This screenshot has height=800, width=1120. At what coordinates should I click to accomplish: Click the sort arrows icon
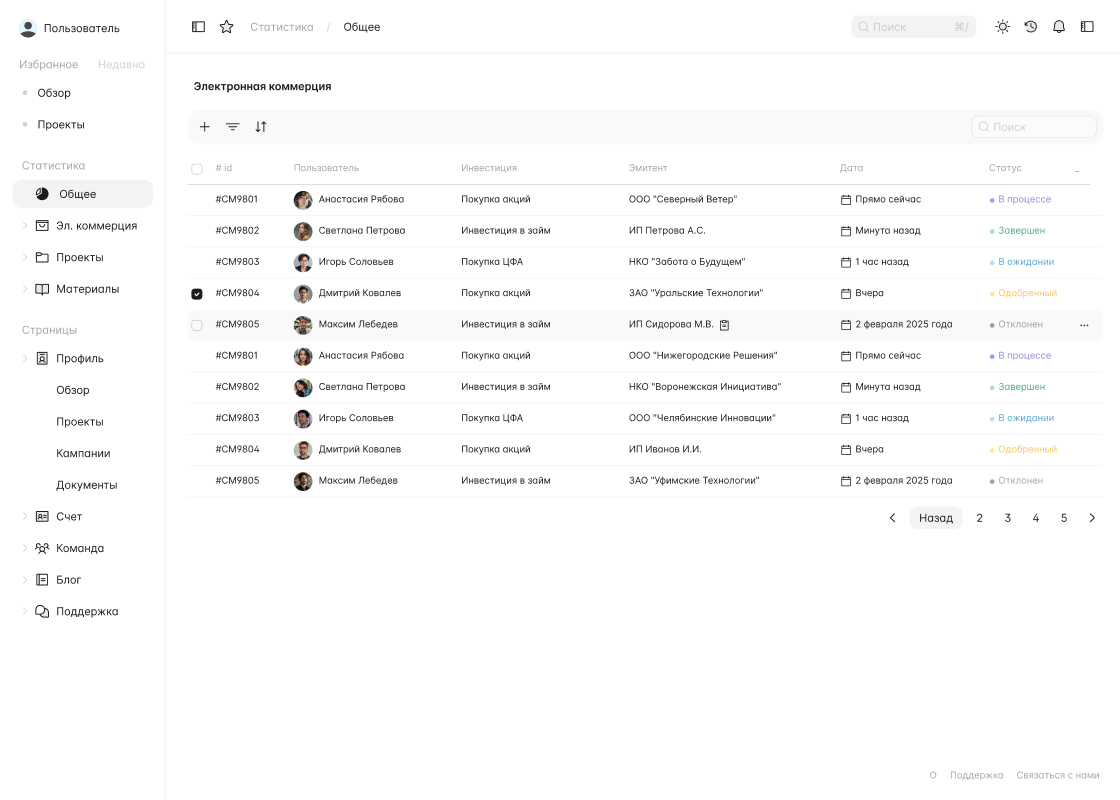click(x=261, y=127)
